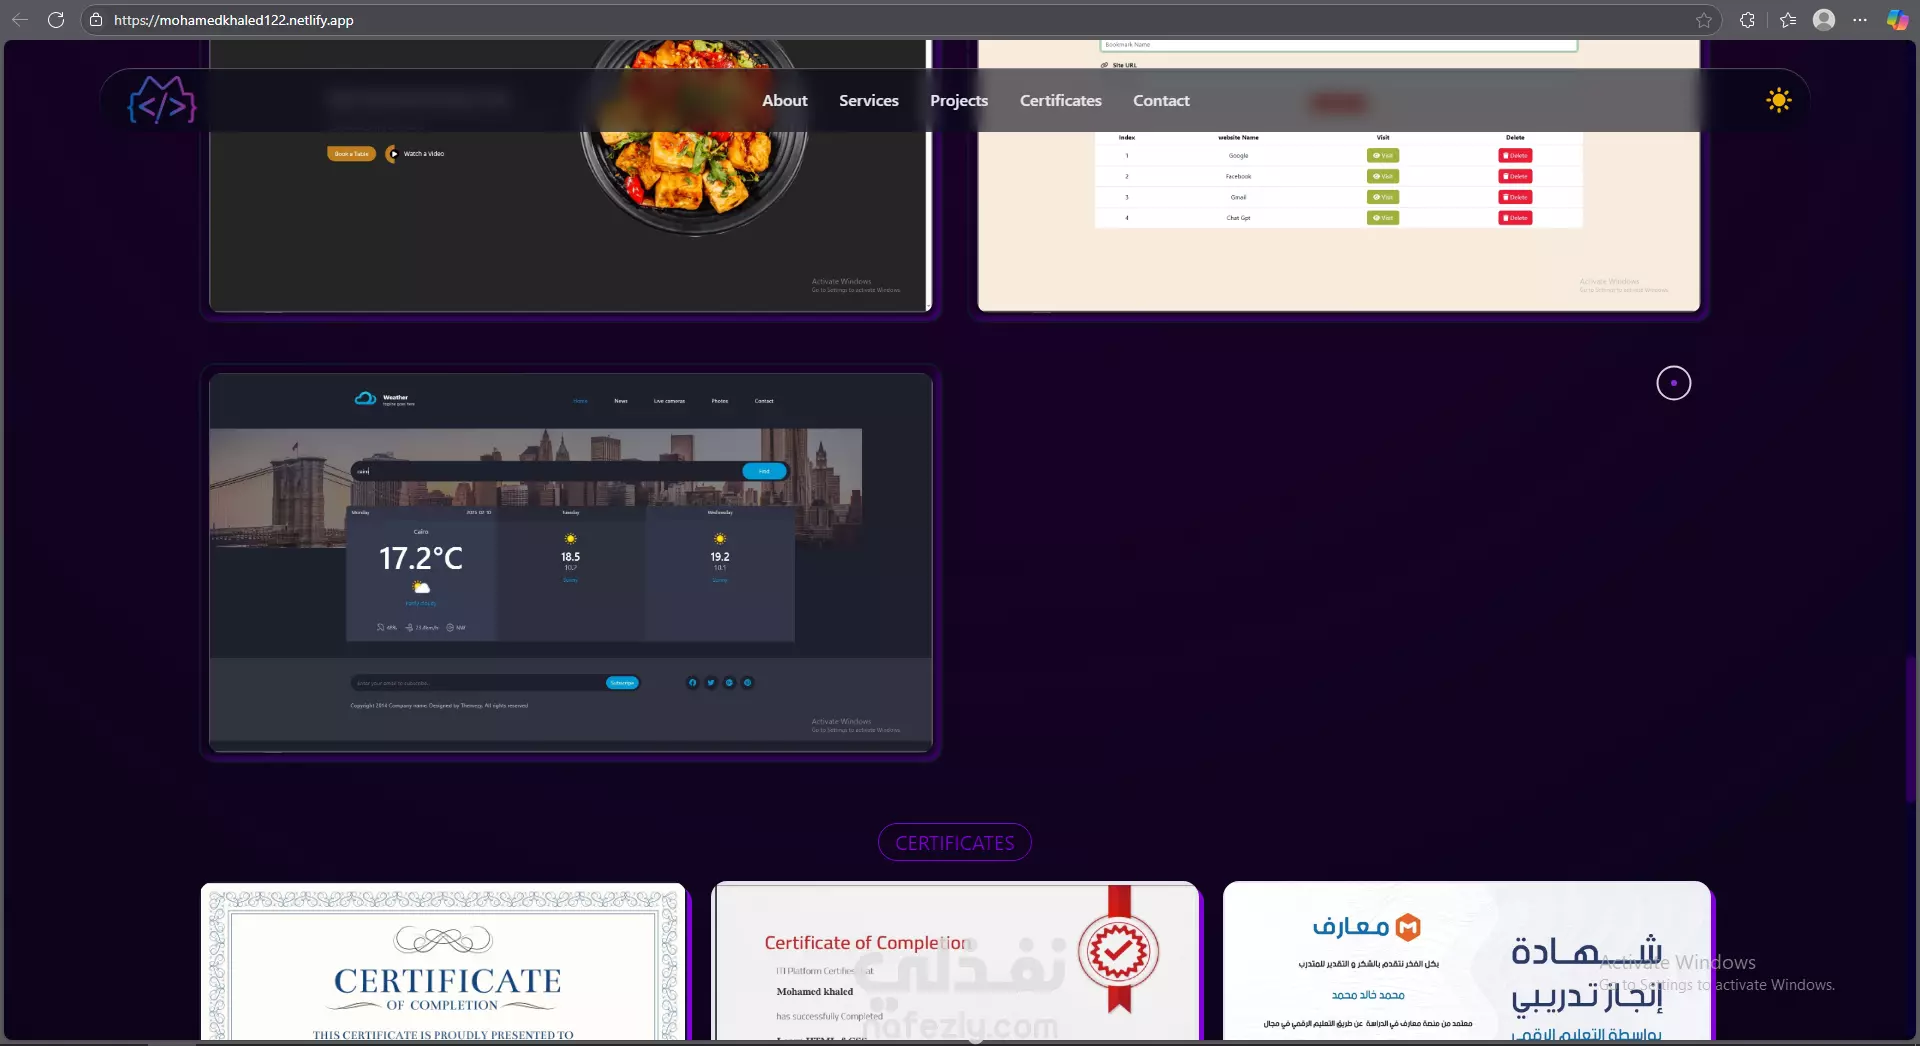Click the Bookmark Name input field
Image resolution: width=1920 pixels, height=1046 pixels.
[1338, 45]
